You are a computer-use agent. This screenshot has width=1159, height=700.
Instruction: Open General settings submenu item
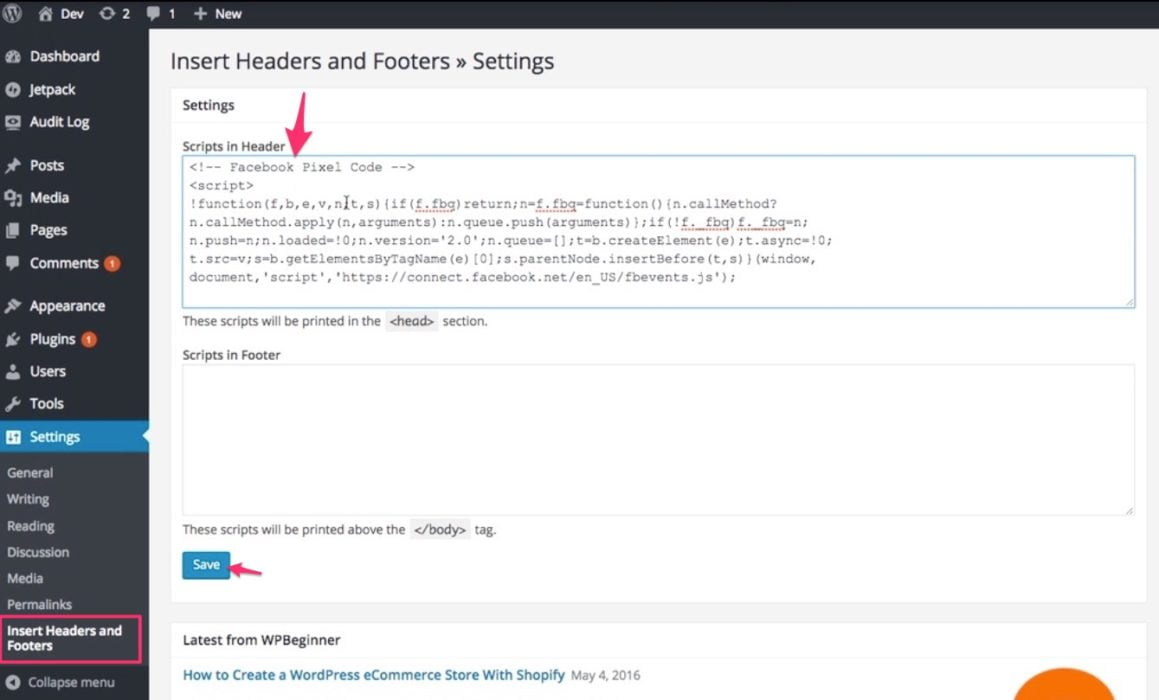click(30, 473)
